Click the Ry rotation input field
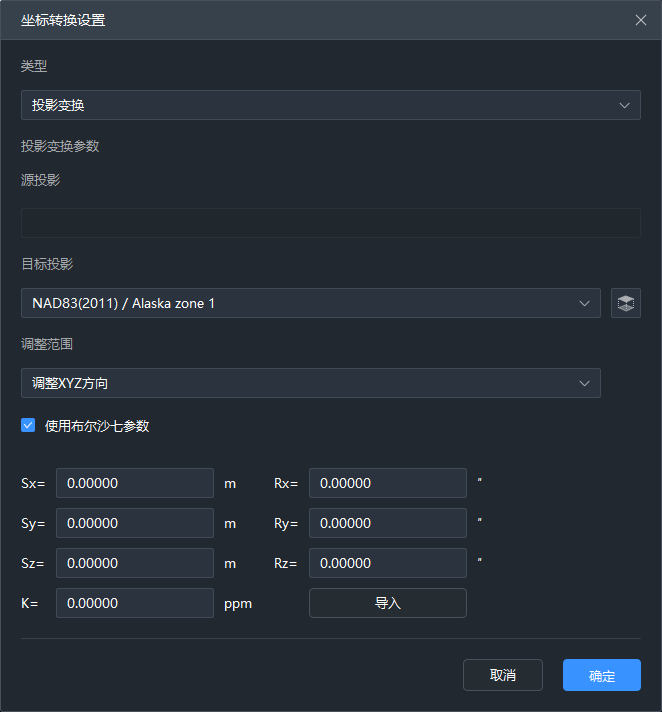662x712 pixels. [x=387, y=523]
